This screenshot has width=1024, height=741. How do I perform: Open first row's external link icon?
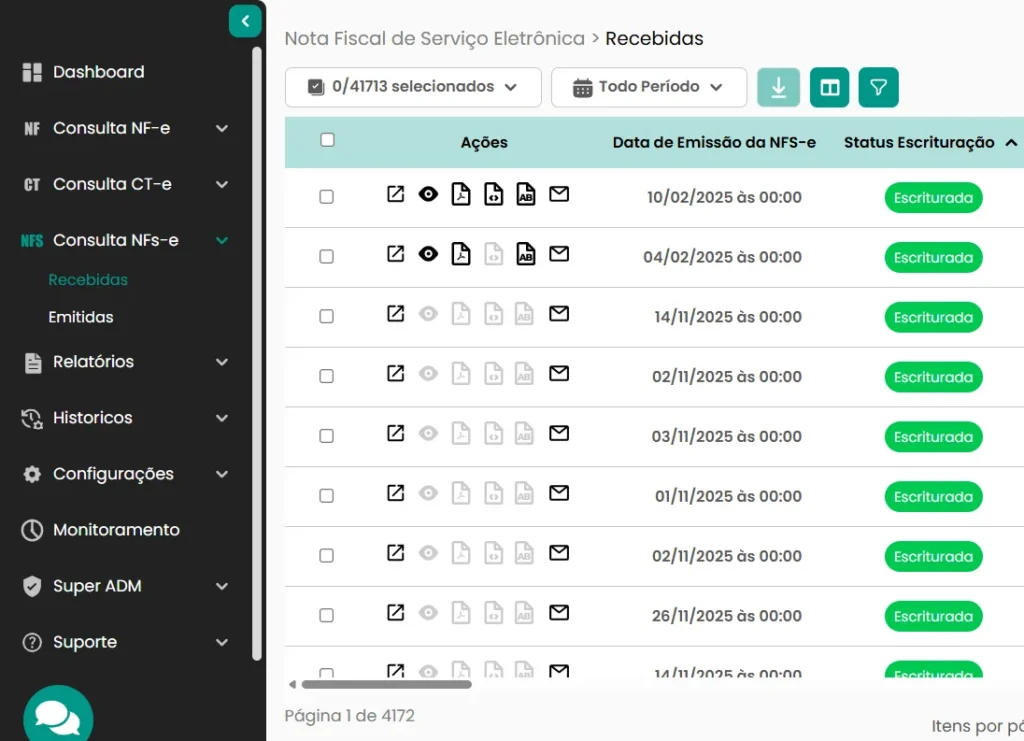click(396, 195)
